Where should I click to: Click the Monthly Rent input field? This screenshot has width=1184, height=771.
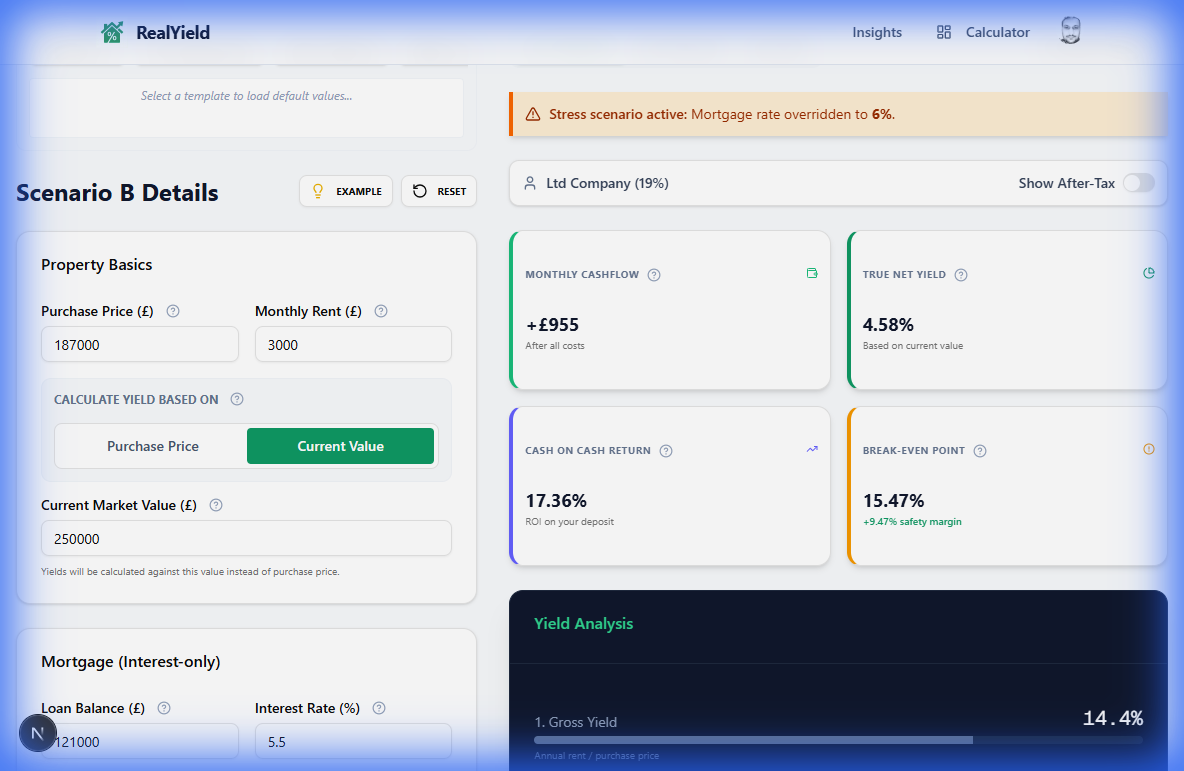click(x=353, y=344)
